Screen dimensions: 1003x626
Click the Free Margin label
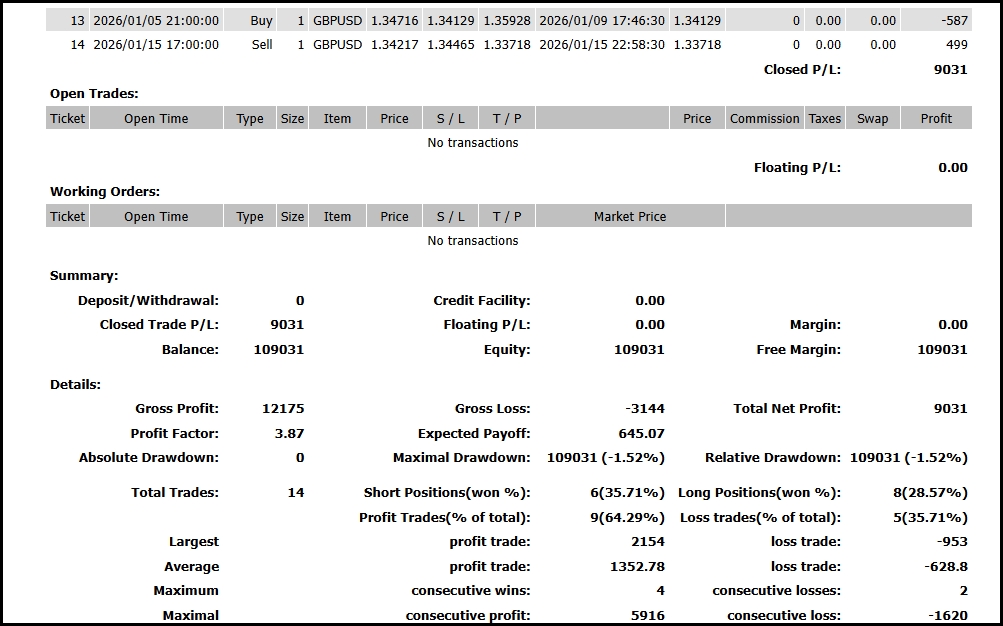tap(798, 349)
